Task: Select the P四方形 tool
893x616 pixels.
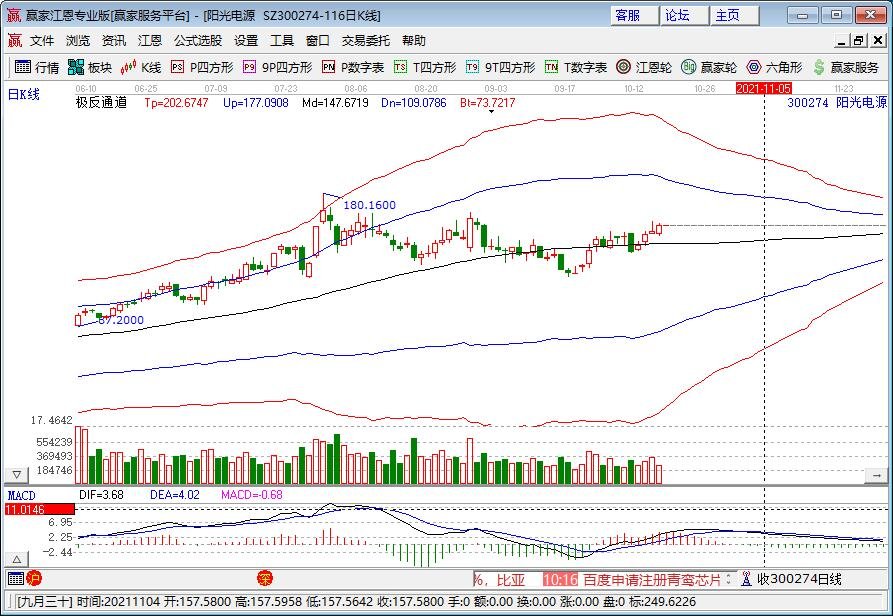Action: point(201,67)
